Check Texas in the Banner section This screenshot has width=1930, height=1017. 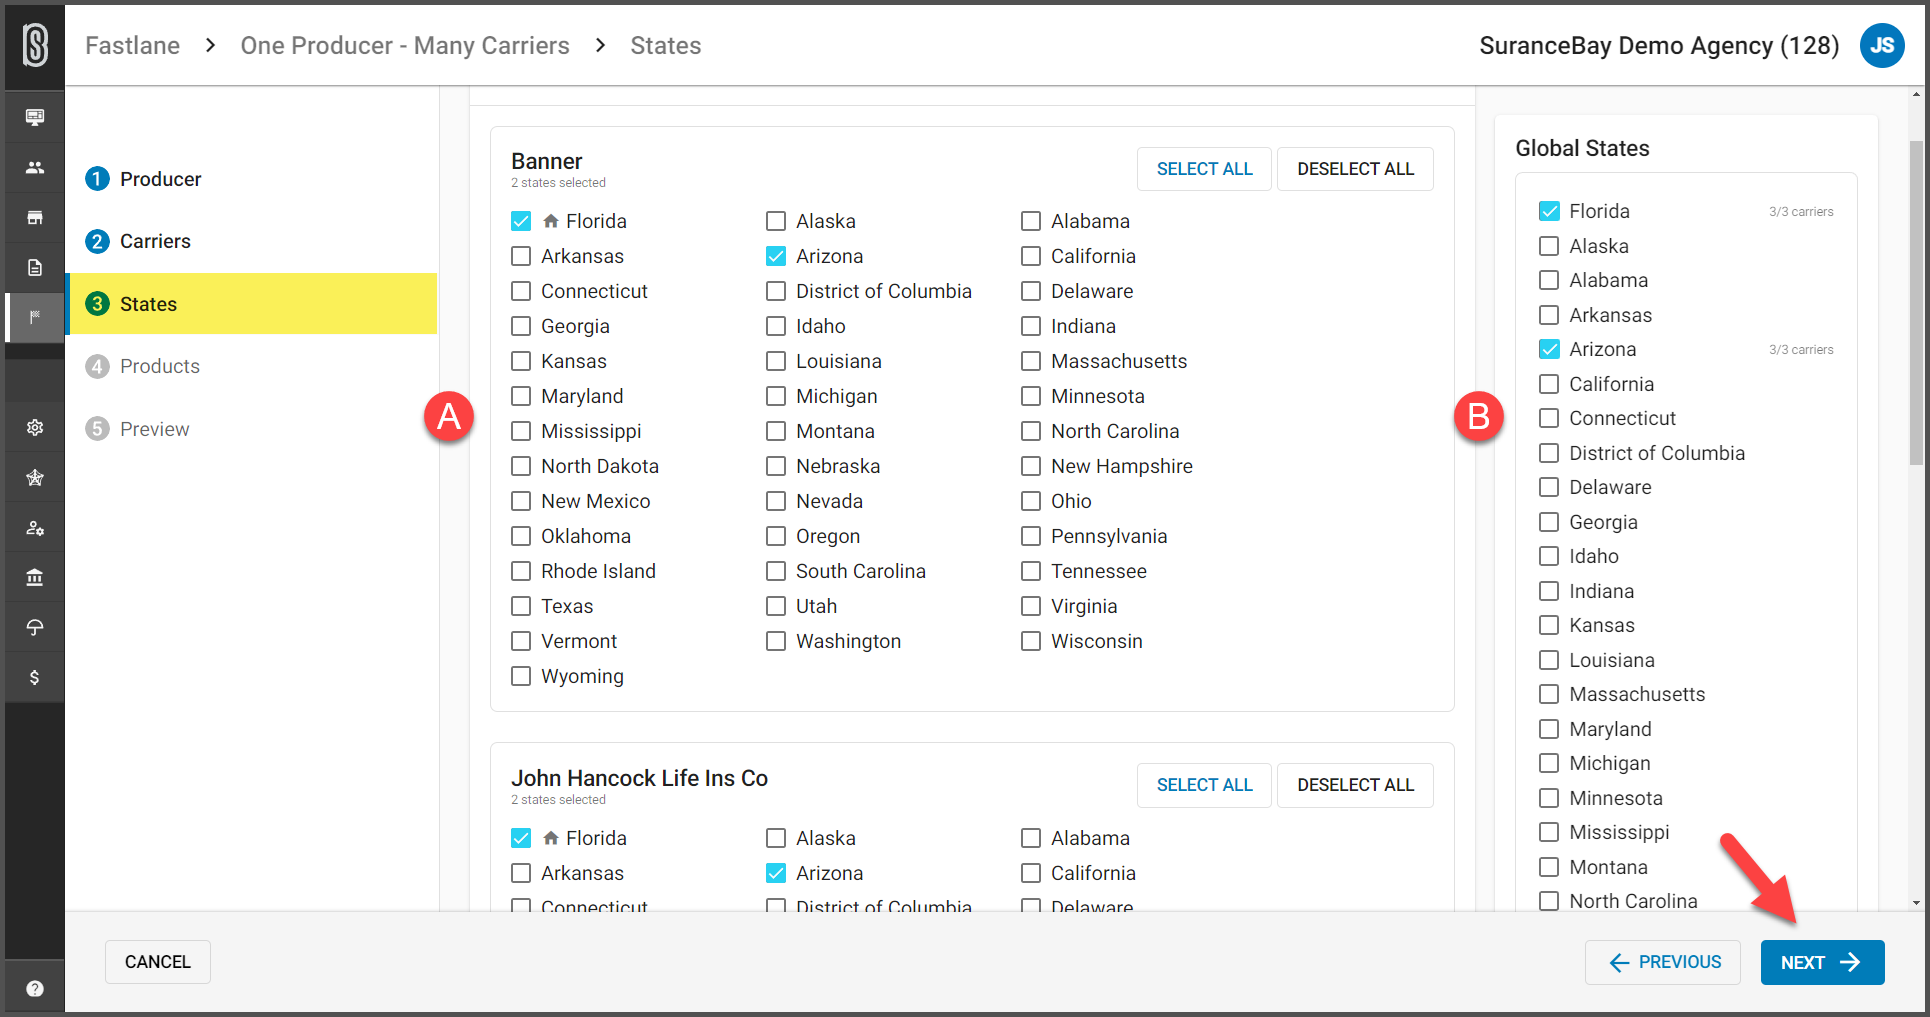(x=521, y=606)
